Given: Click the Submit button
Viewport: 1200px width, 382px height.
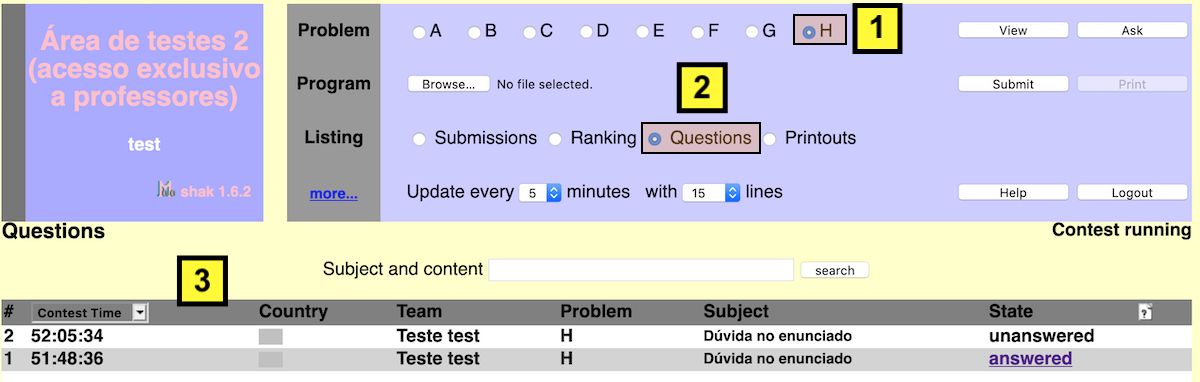Looking at the screenshot, I should (1013, 84).
